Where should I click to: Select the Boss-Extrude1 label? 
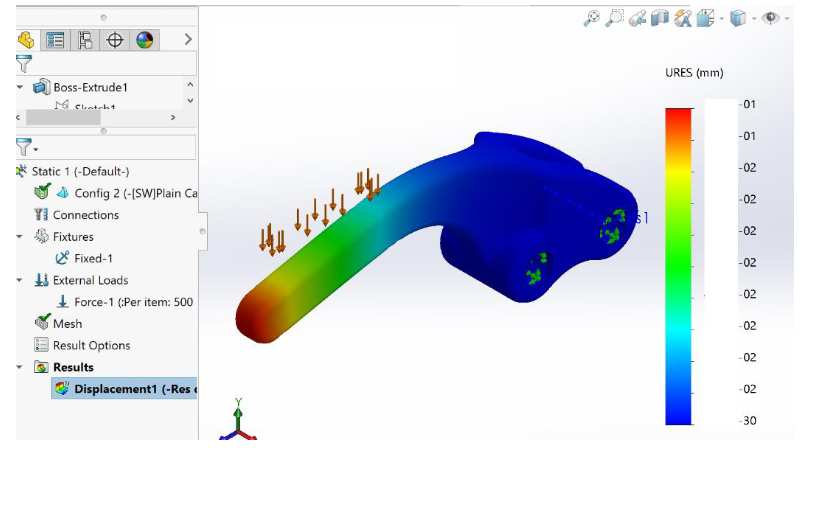[90, 87]
